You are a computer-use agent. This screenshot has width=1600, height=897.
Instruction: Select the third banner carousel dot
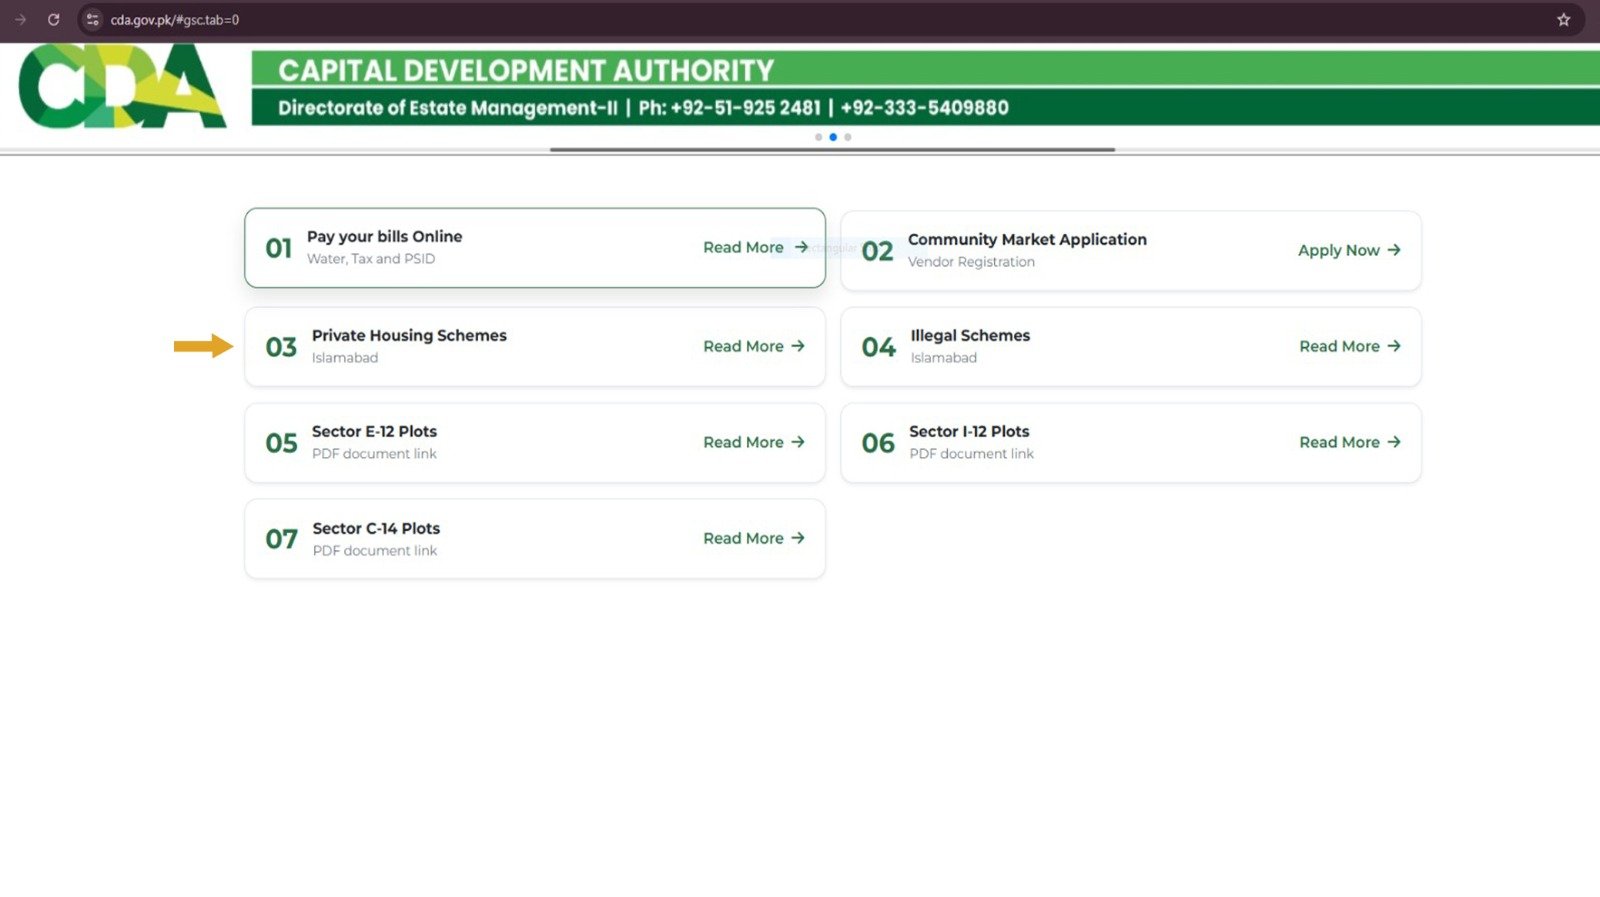[848, 137]
